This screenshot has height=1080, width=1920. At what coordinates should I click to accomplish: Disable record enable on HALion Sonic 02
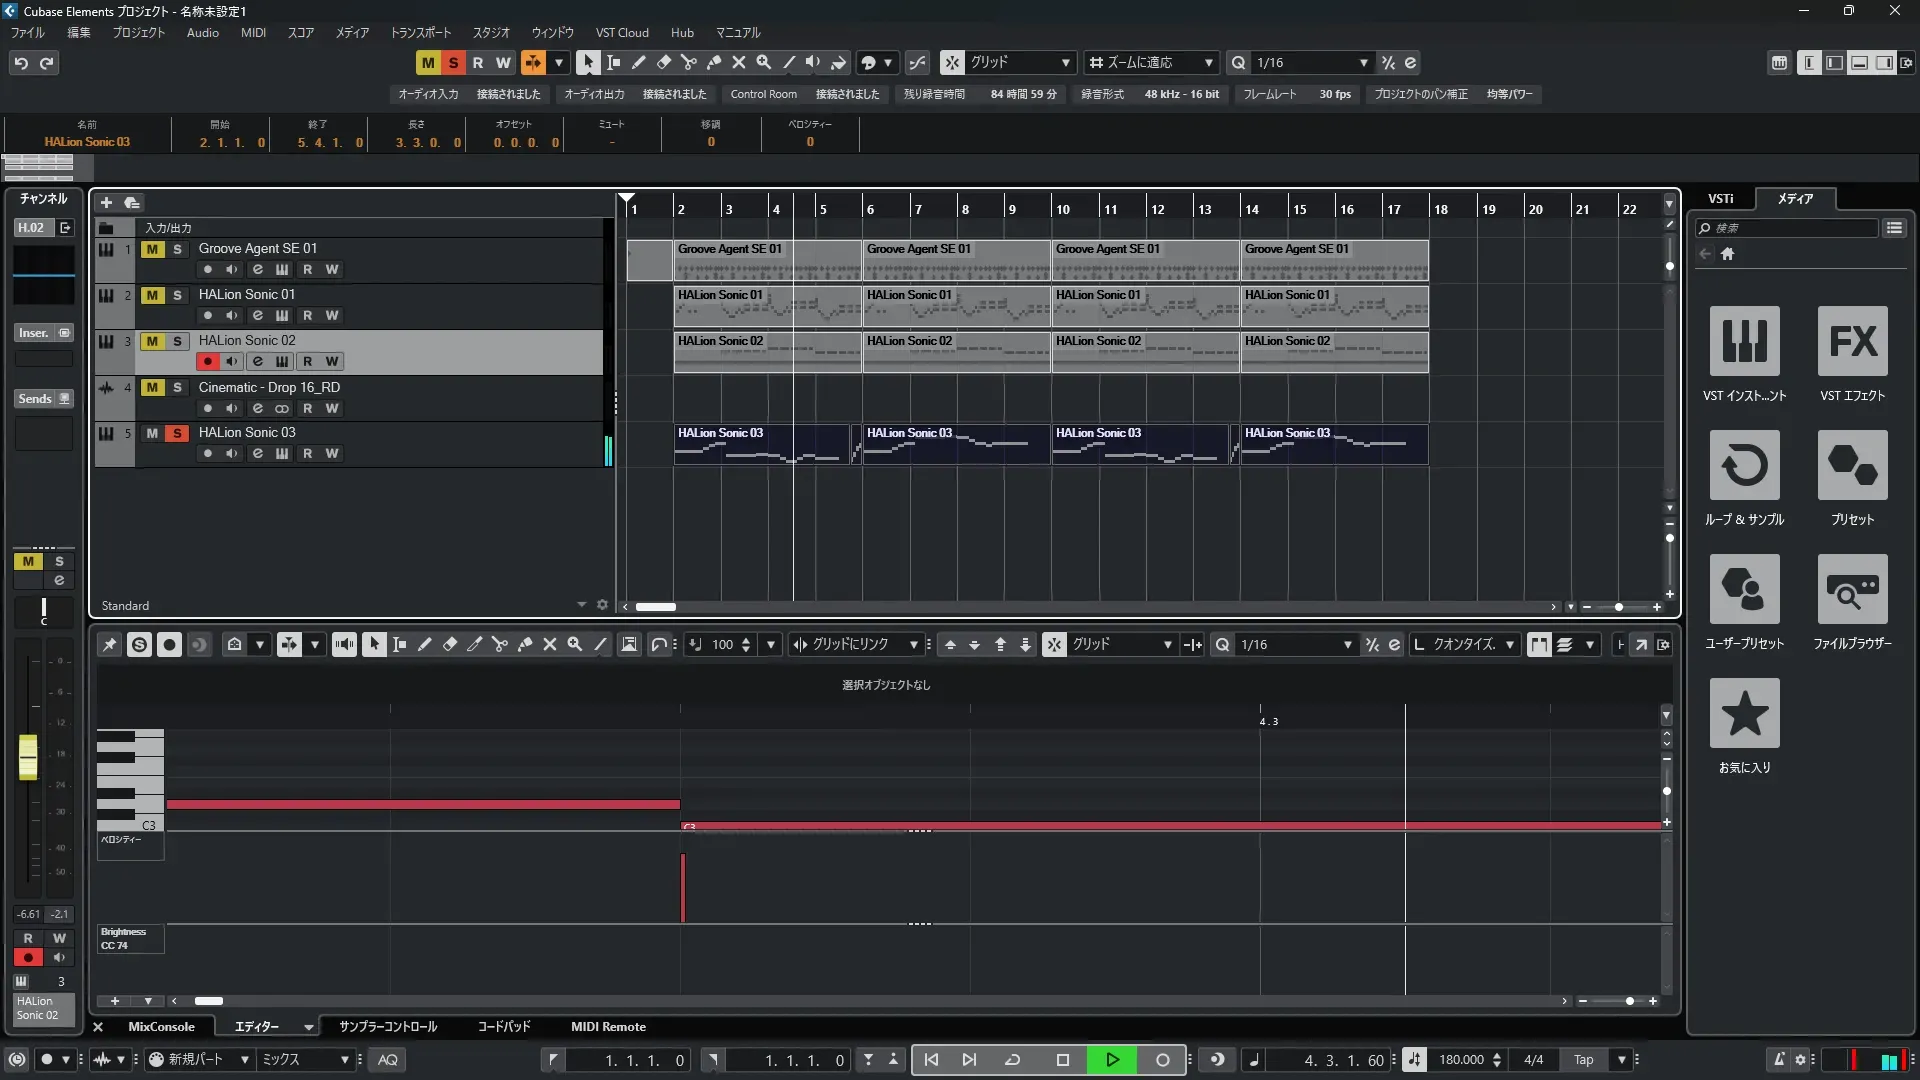point(208,361)
